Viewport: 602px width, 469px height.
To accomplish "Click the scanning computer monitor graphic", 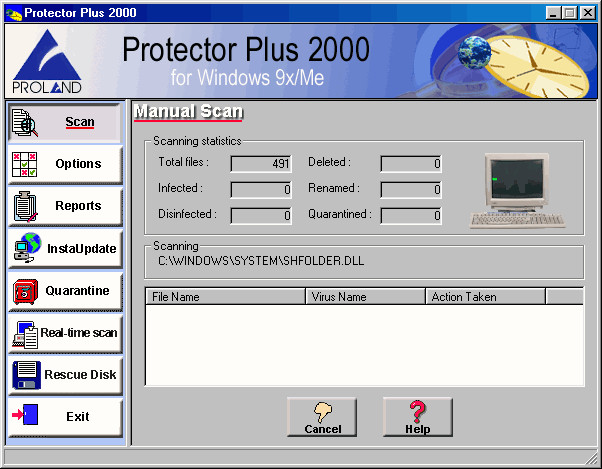I will [x=517, y=191].
